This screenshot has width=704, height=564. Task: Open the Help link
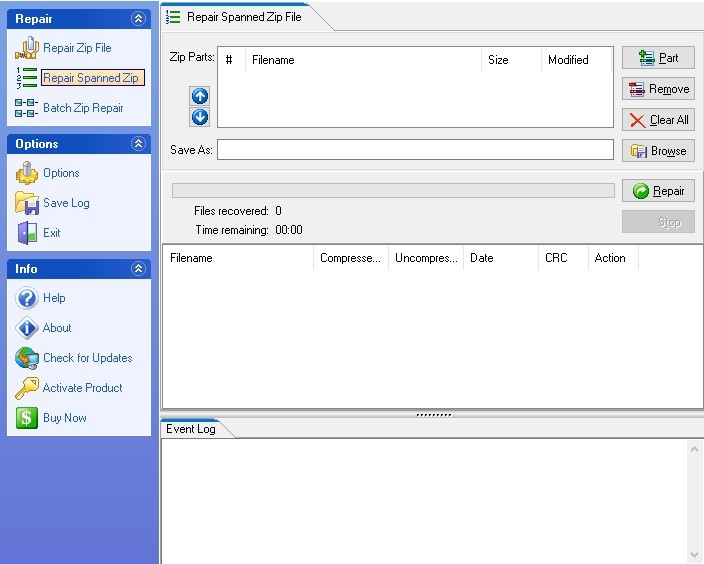point(54,298)
